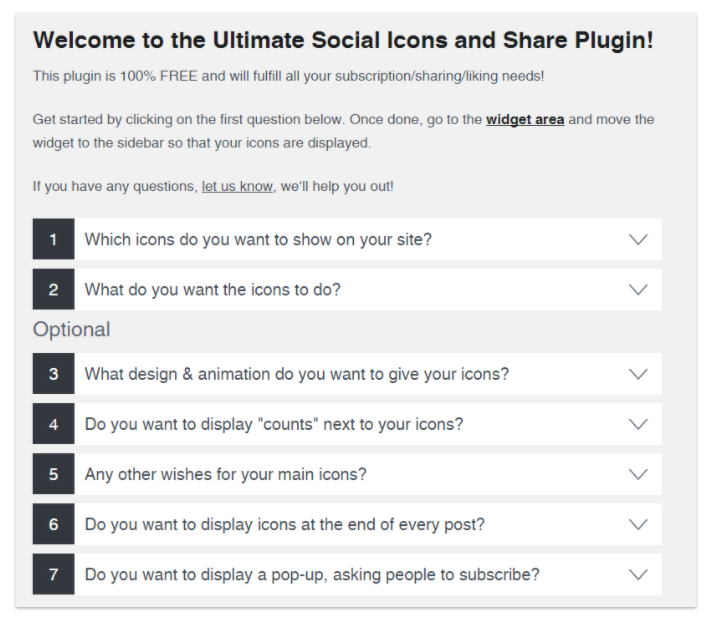Open the 'display counts next to your icons' question
The height and width of the screenshot is (622, 714).
(x=274, y=424)
